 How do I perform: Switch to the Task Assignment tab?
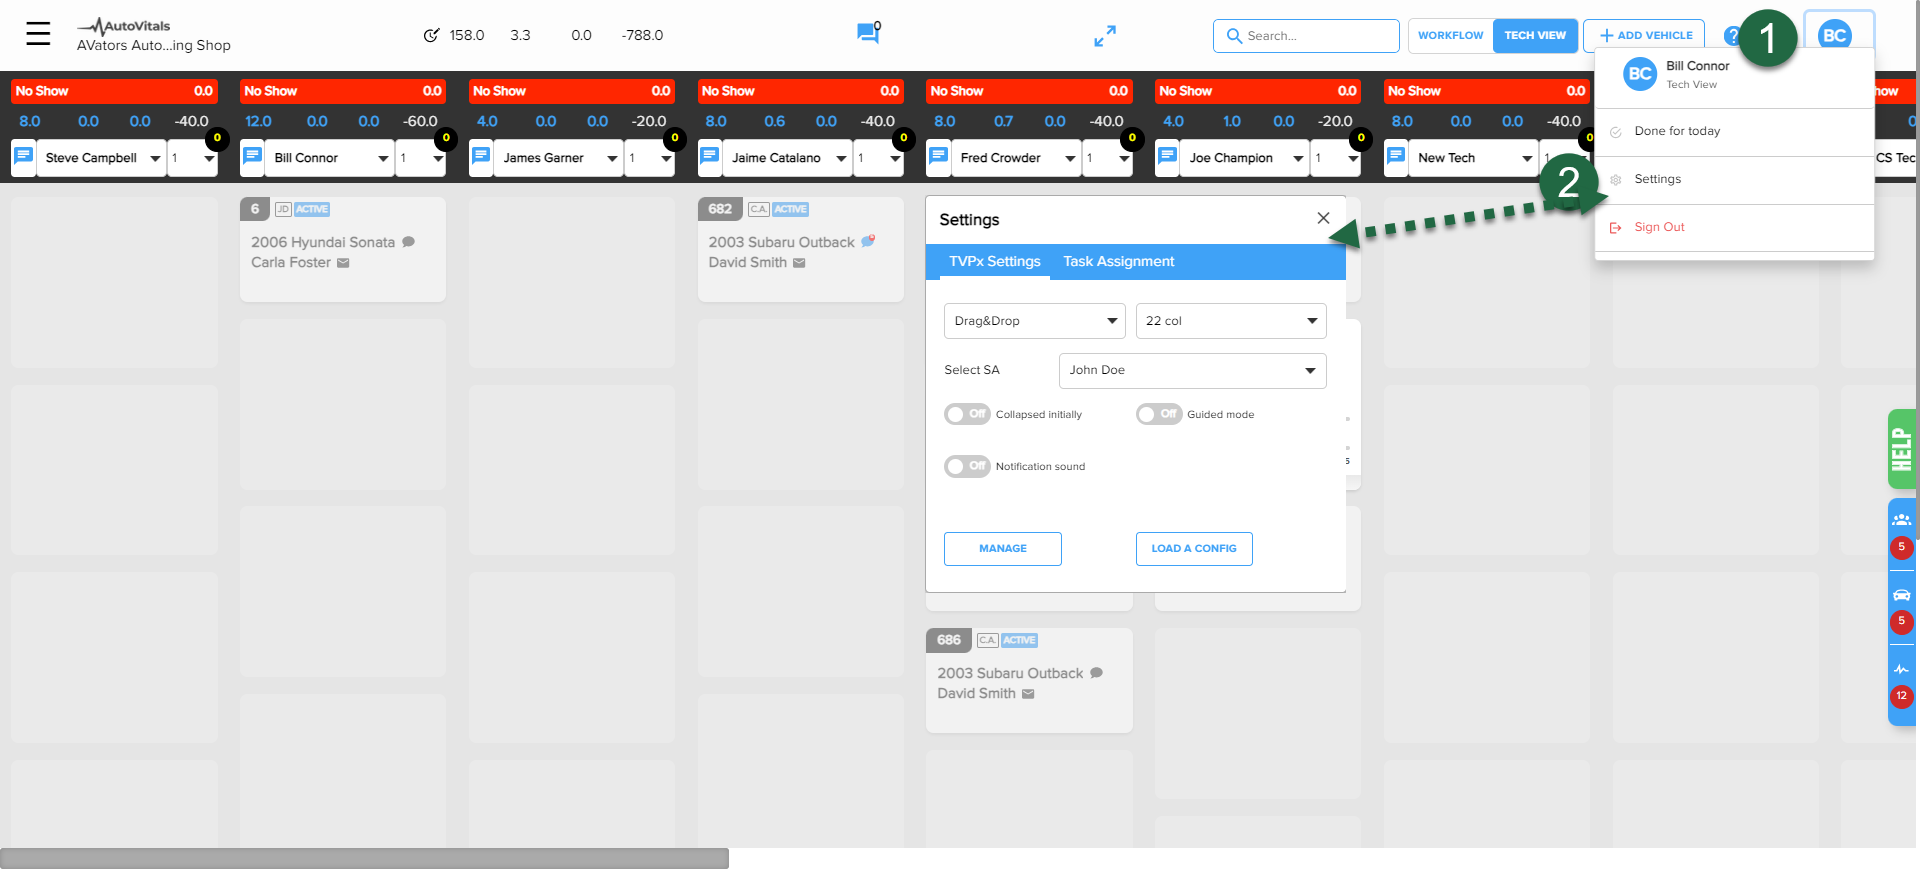coord(1118,261)
